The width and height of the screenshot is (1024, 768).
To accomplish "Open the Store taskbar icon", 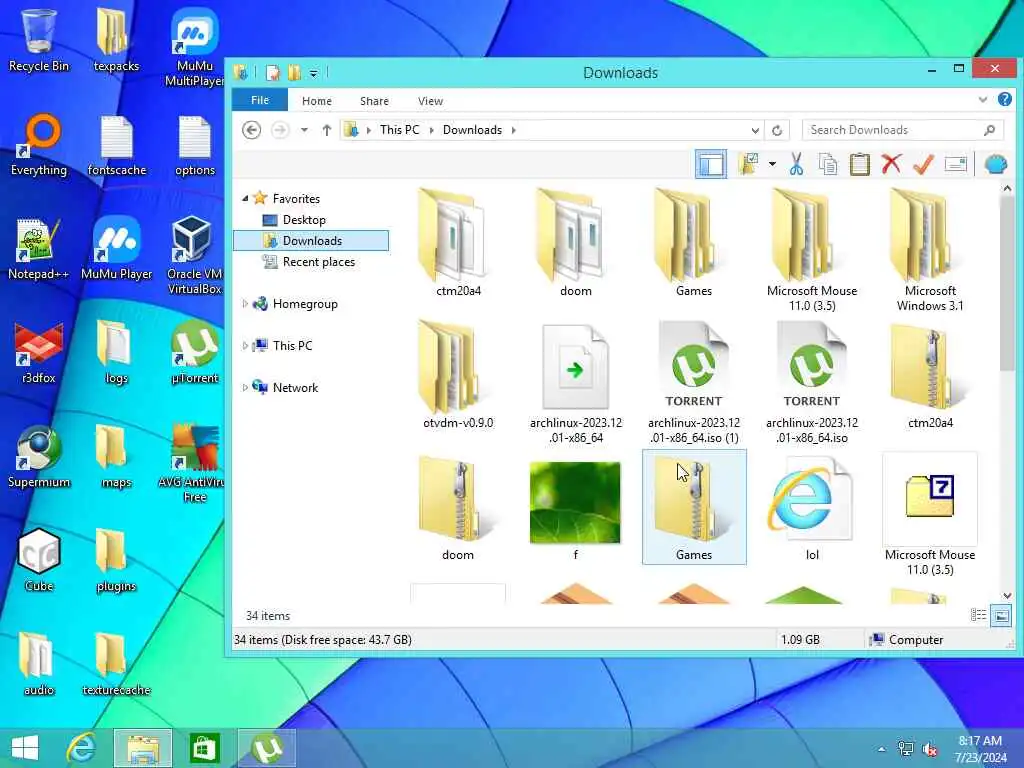I will [204, 748].
